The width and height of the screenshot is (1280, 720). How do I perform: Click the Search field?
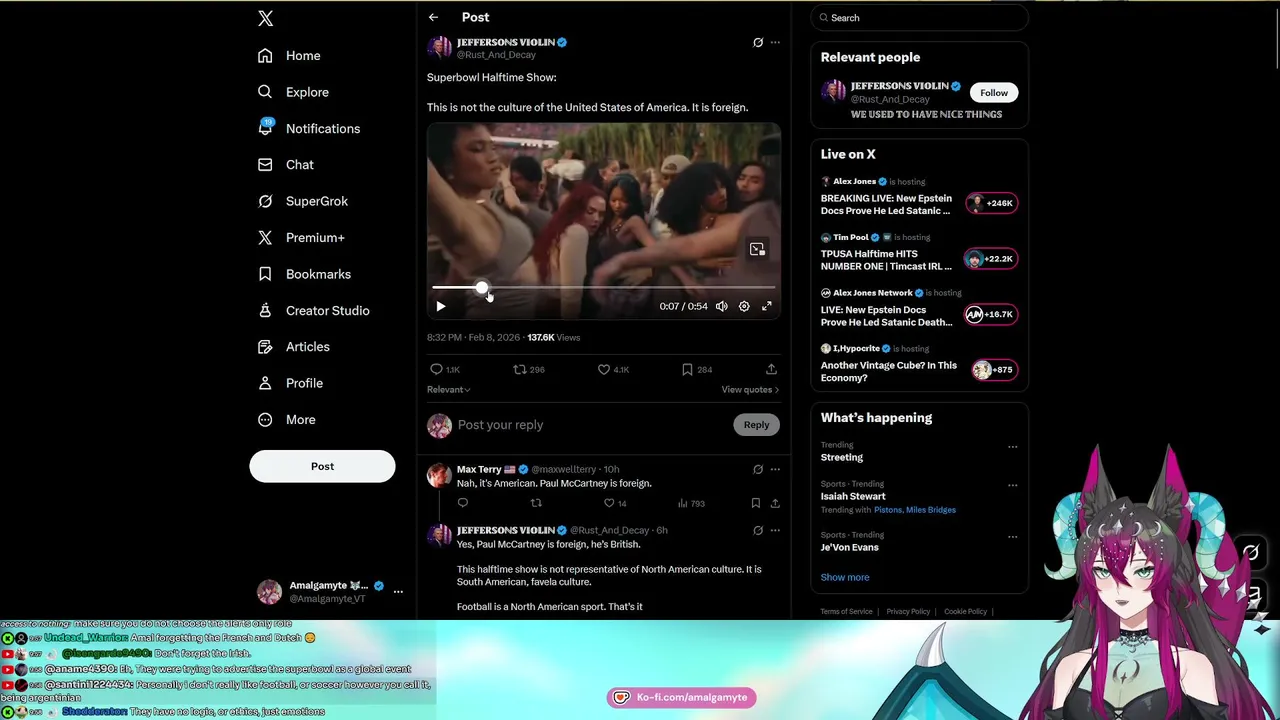920,18
